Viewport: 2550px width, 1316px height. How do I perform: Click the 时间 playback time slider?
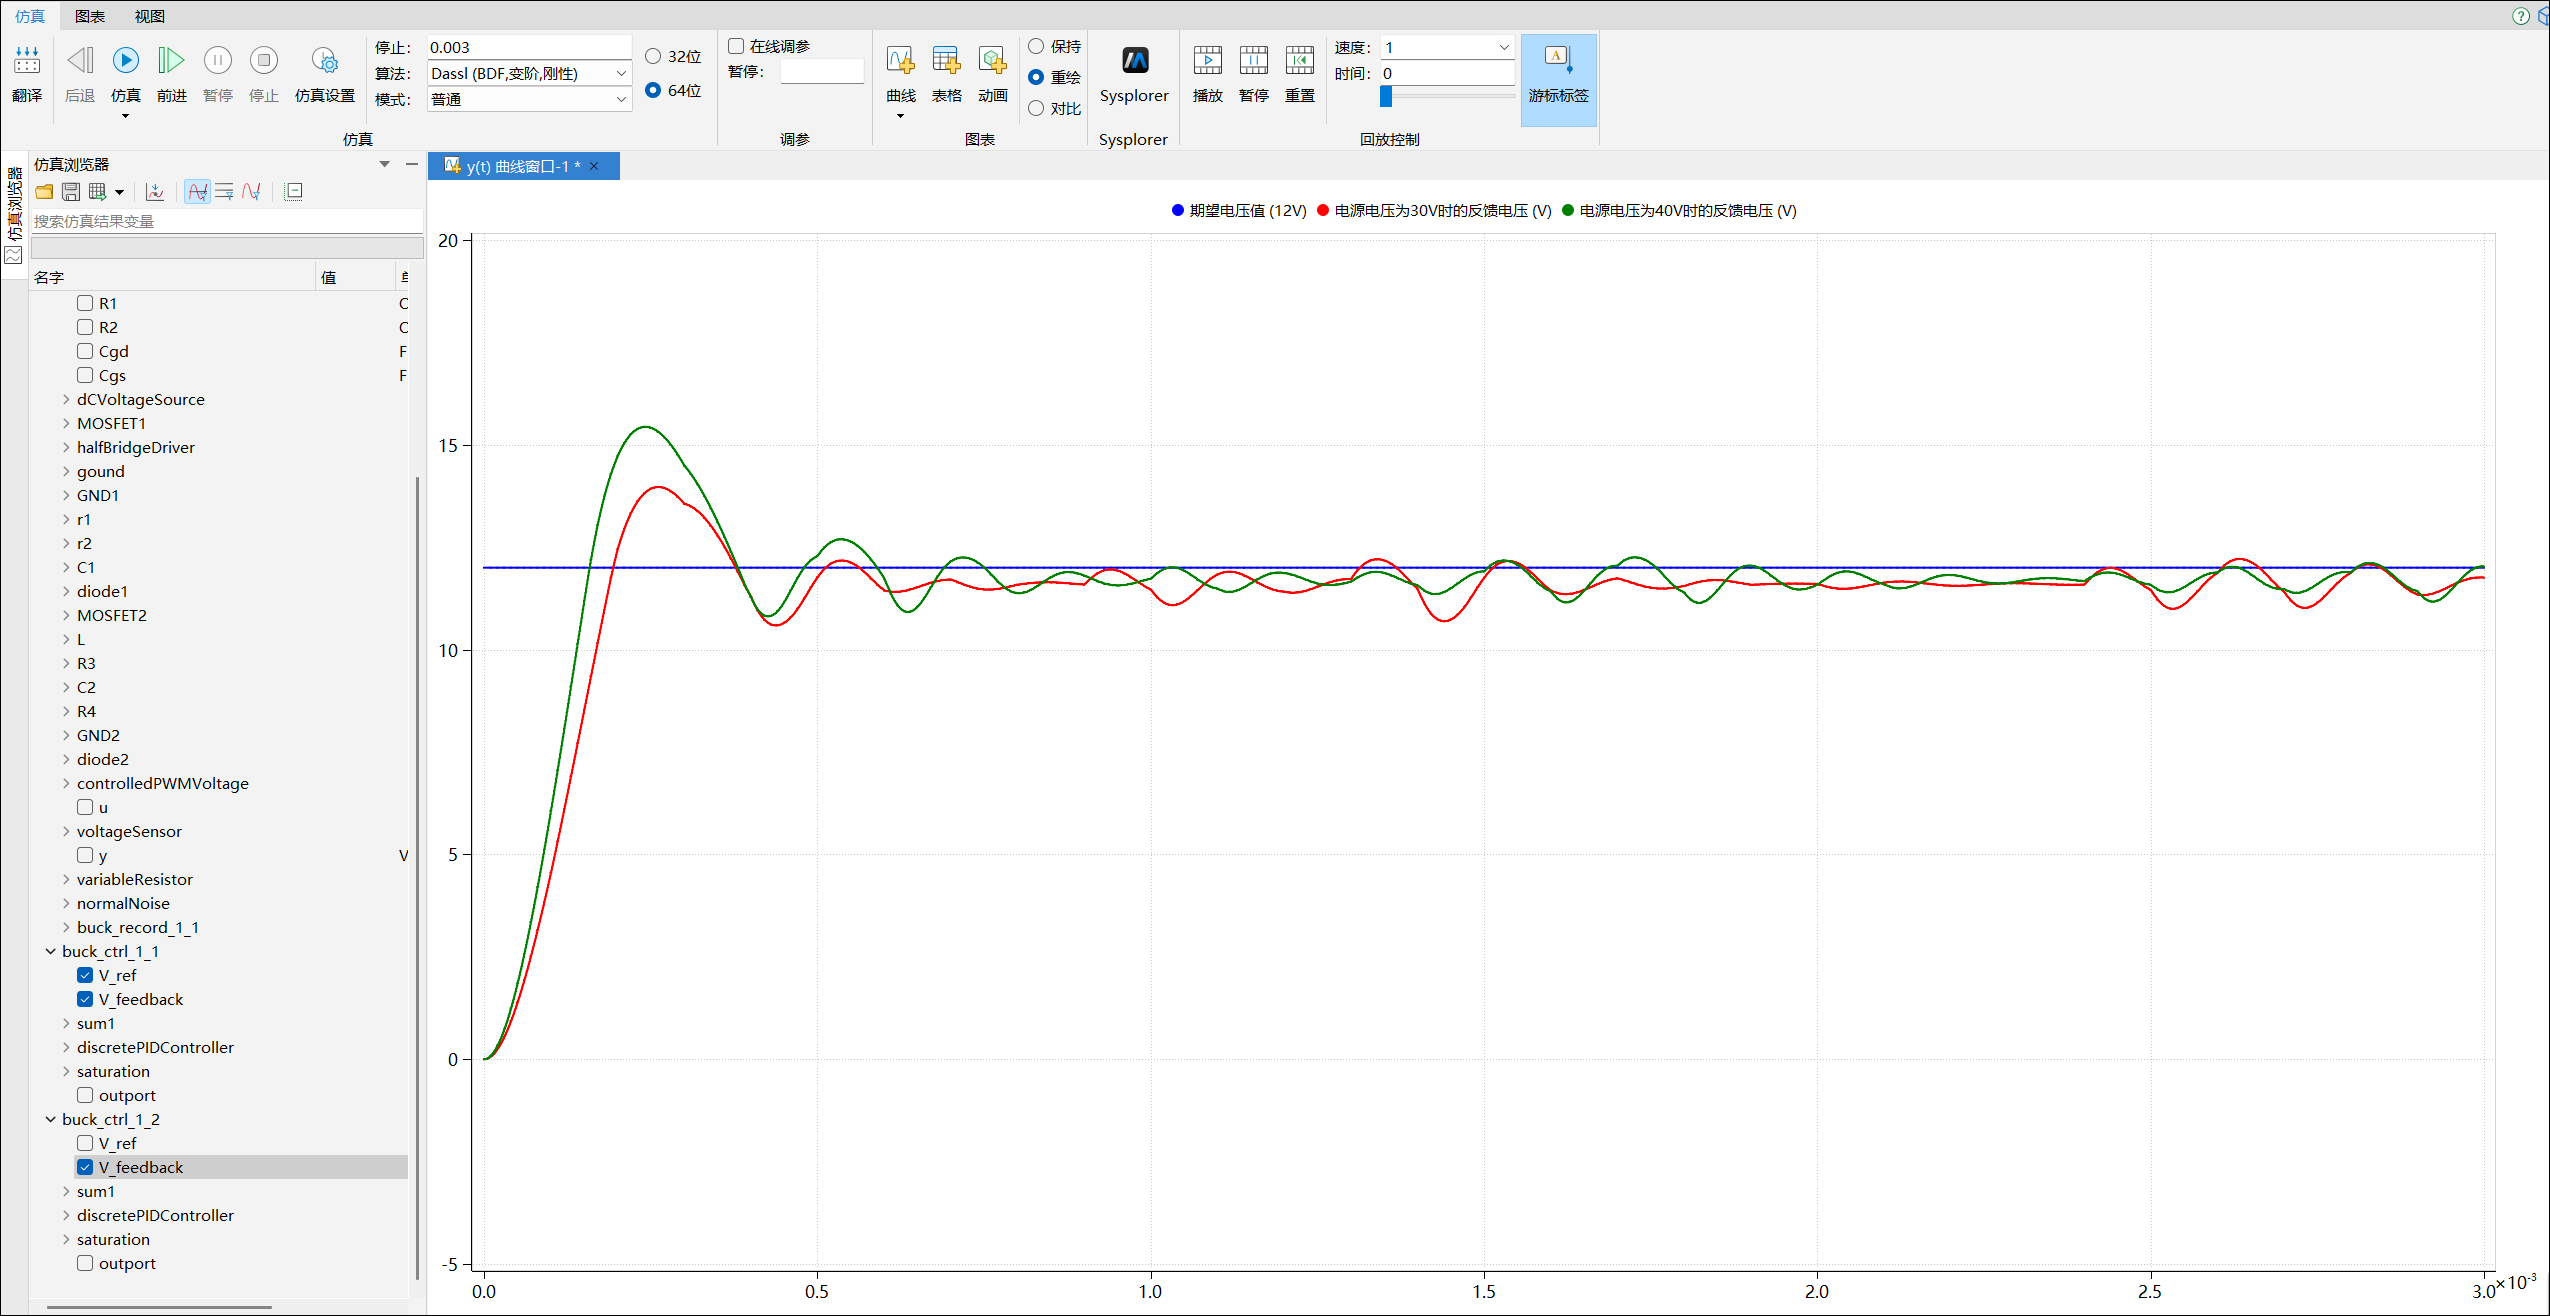coord(1386,96)
